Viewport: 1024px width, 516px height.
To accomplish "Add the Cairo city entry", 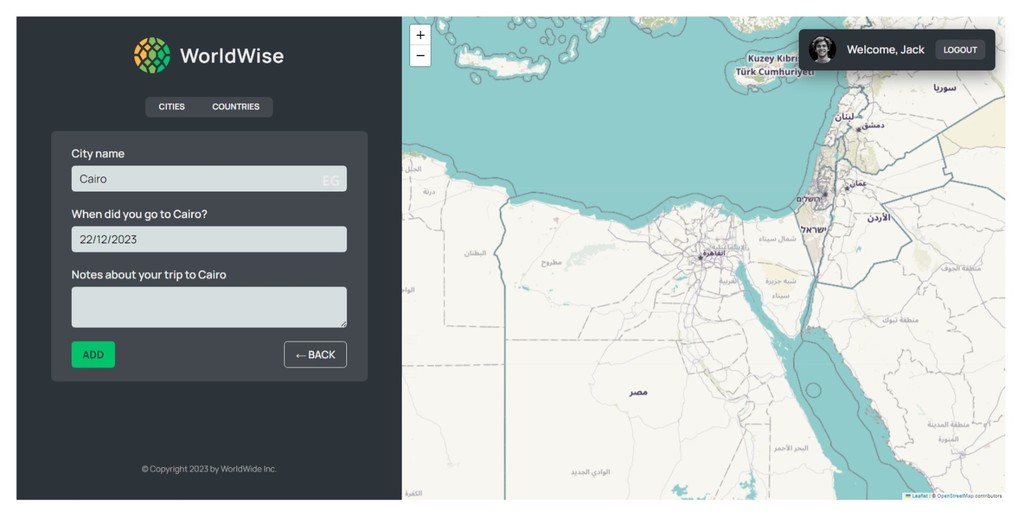I will (93, 355).
